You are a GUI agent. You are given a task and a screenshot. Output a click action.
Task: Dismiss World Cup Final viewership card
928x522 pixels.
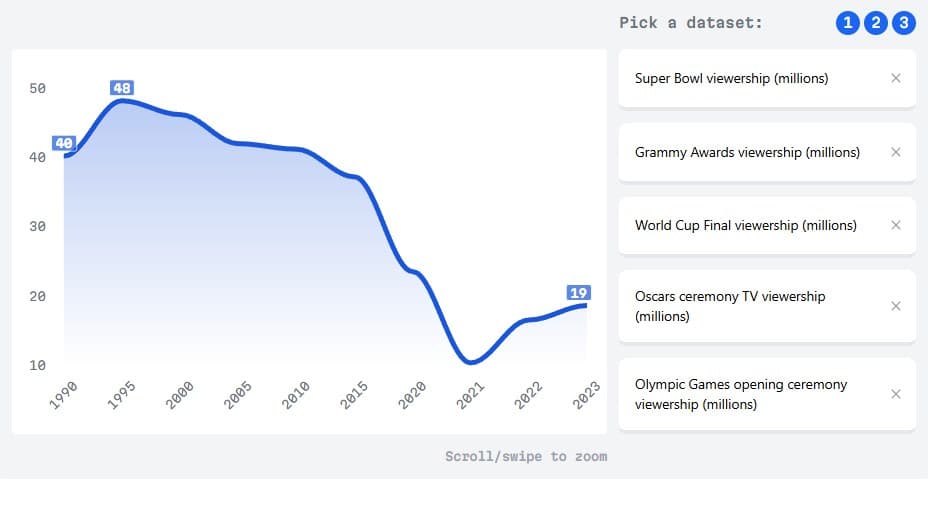pos(895,225)
